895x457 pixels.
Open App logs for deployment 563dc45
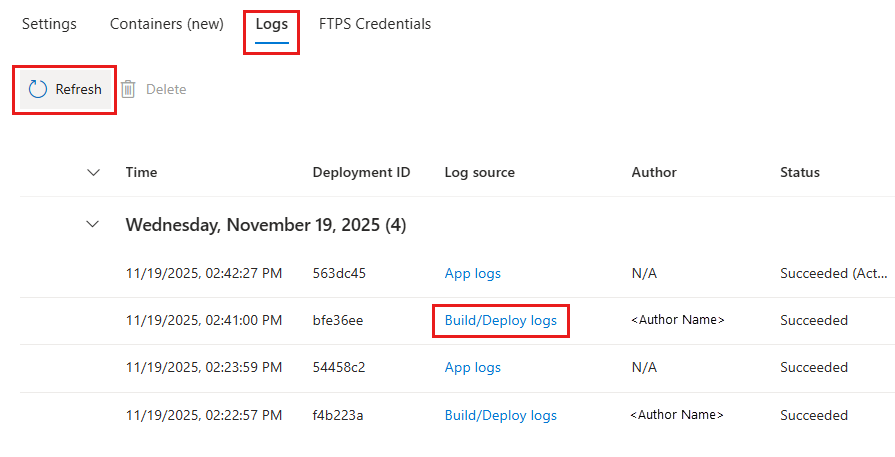(473, 273)
